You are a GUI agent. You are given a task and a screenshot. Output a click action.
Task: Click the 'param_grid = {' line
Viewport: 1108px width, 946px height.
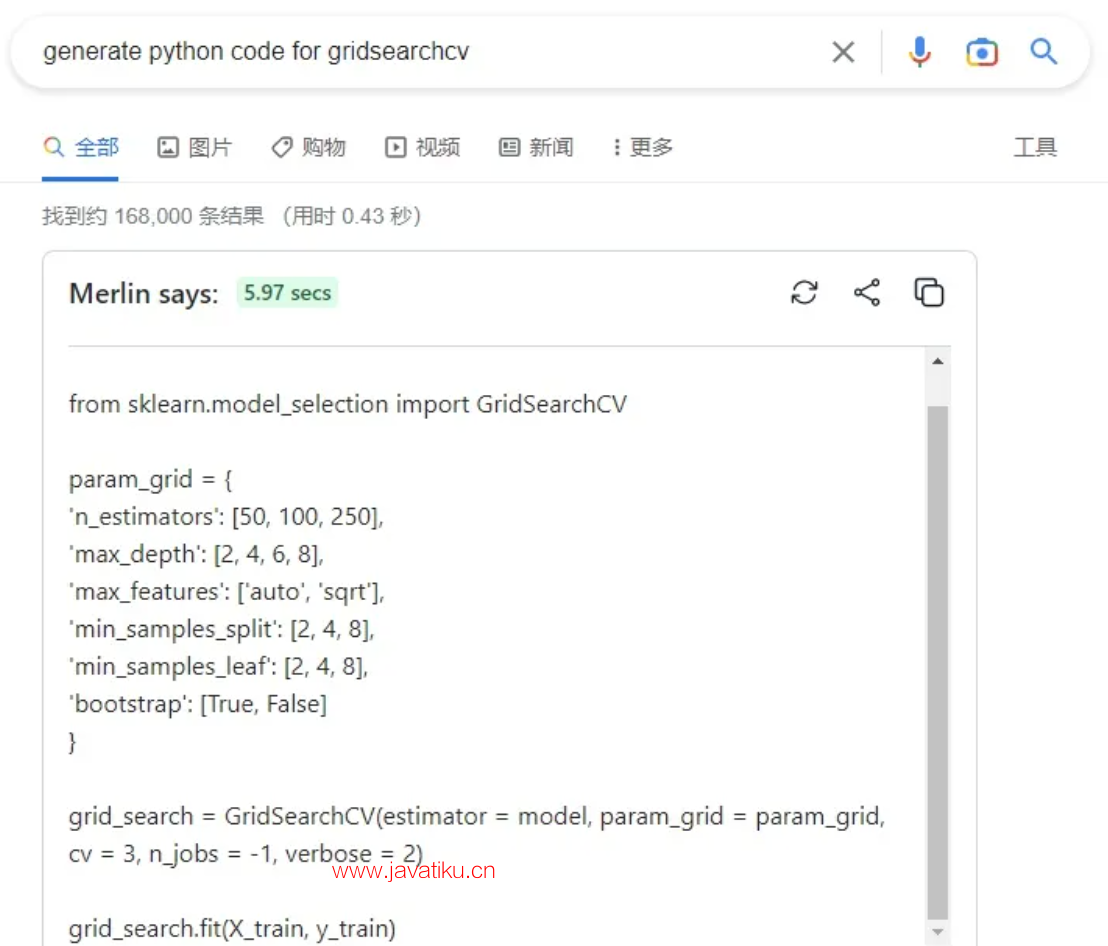point(151,480)
